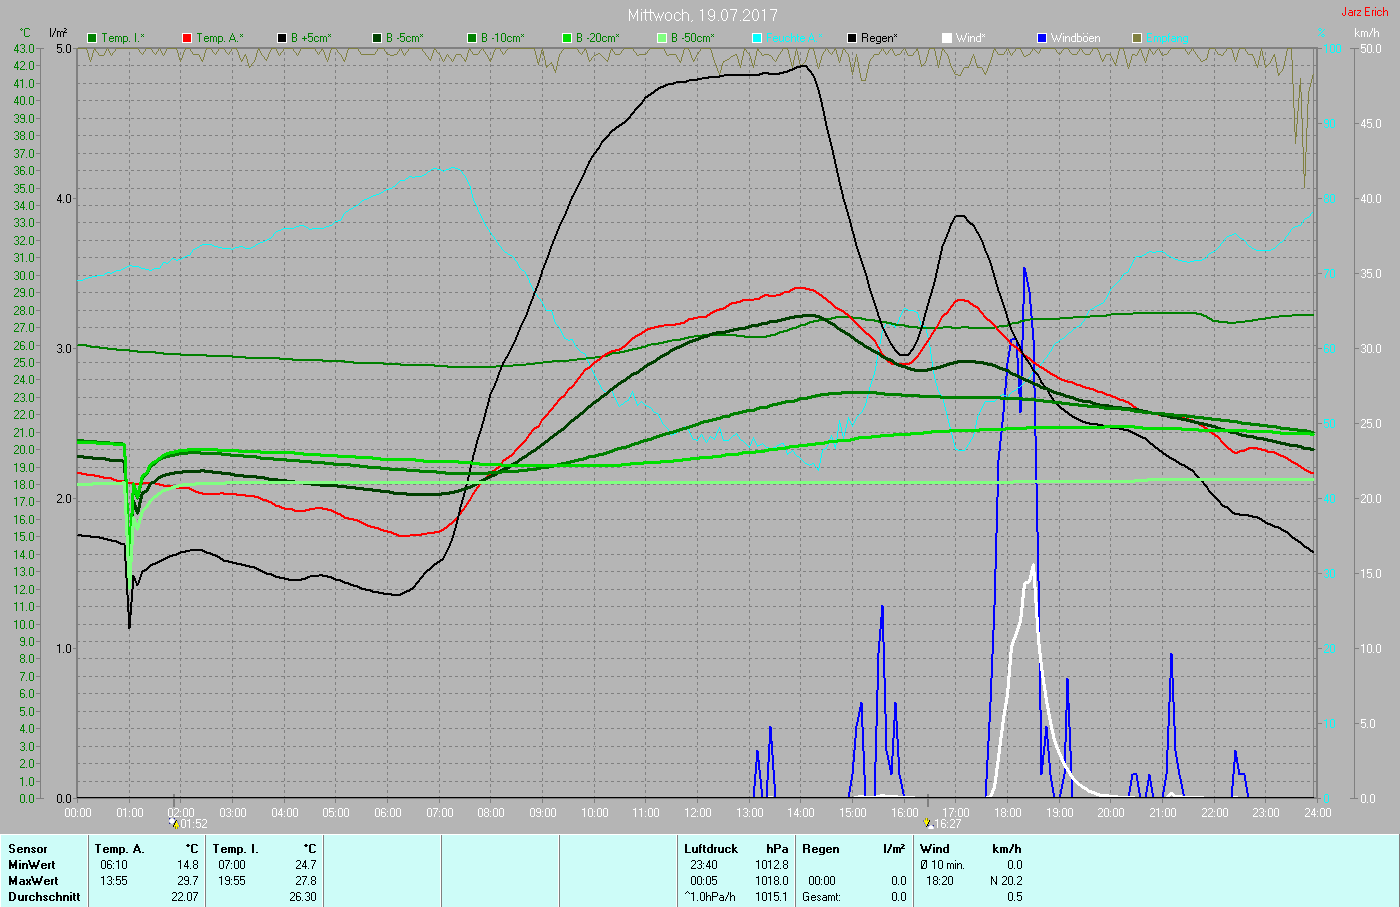The width and height of the screenshot is (1400, 907).
Task: Click the chart title Mittwoch, 19.07.2017
Action: point(702,15)
